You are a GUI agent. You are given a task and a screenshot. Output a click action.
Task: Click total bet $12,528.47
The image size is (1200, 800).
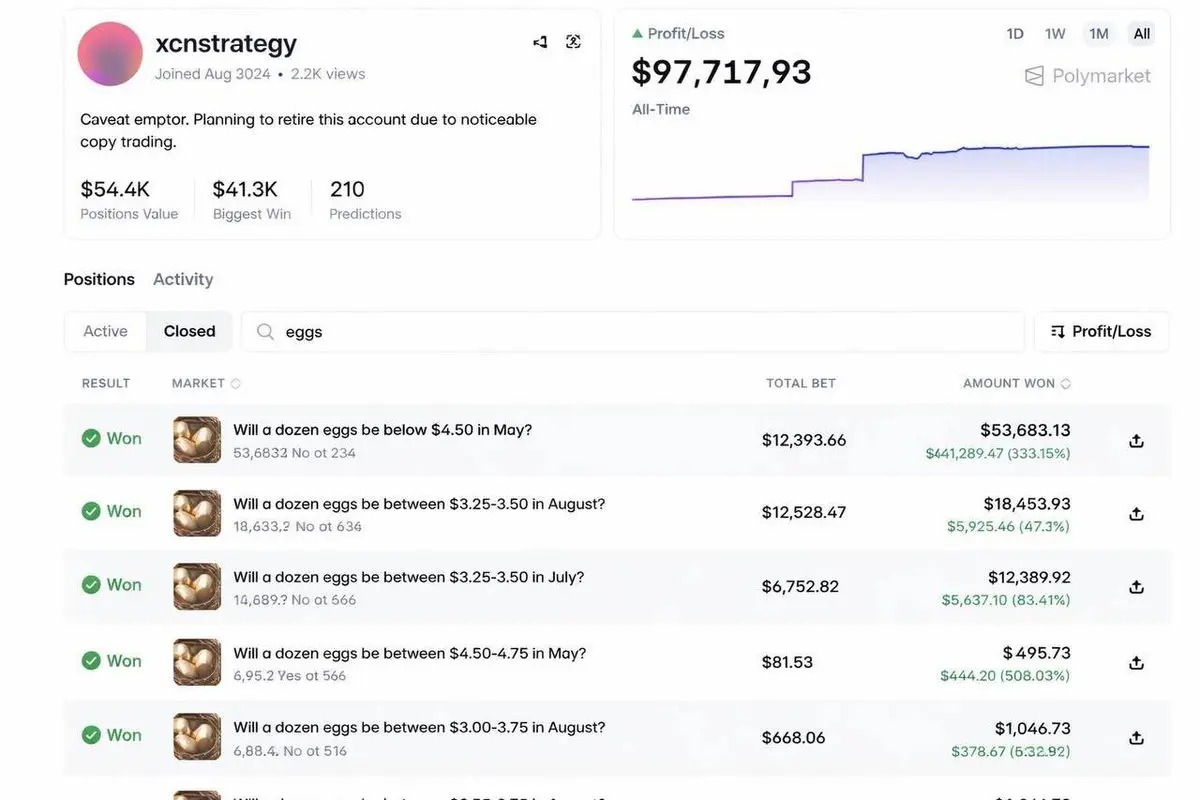coord(804,513)
